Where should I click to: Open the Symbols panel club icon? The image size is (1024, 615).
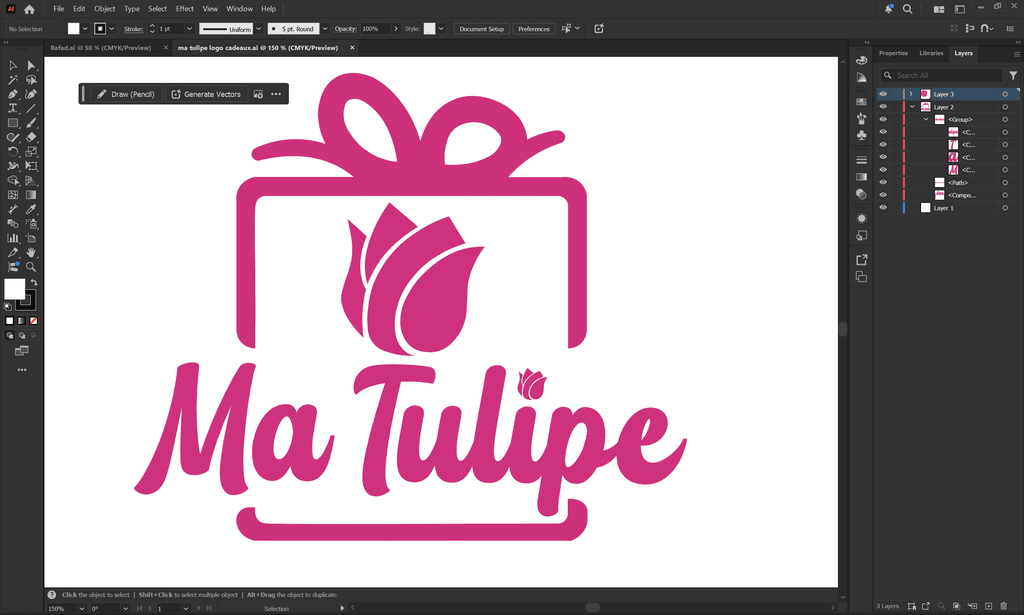861,135
